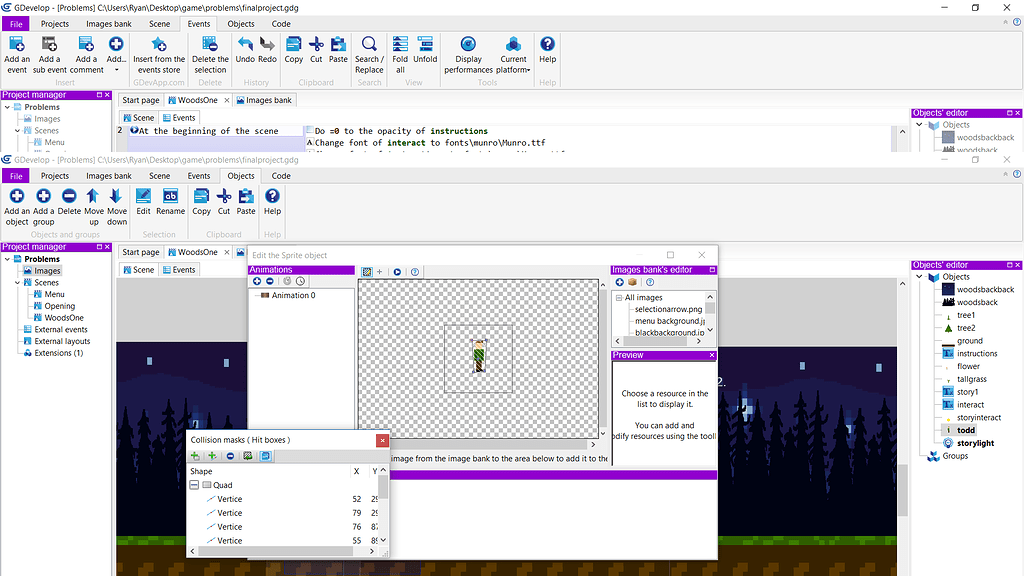This screenshot has width=1024, height=576.
Task: Open the "Display performances" tool icon
Action: point(468,51)
